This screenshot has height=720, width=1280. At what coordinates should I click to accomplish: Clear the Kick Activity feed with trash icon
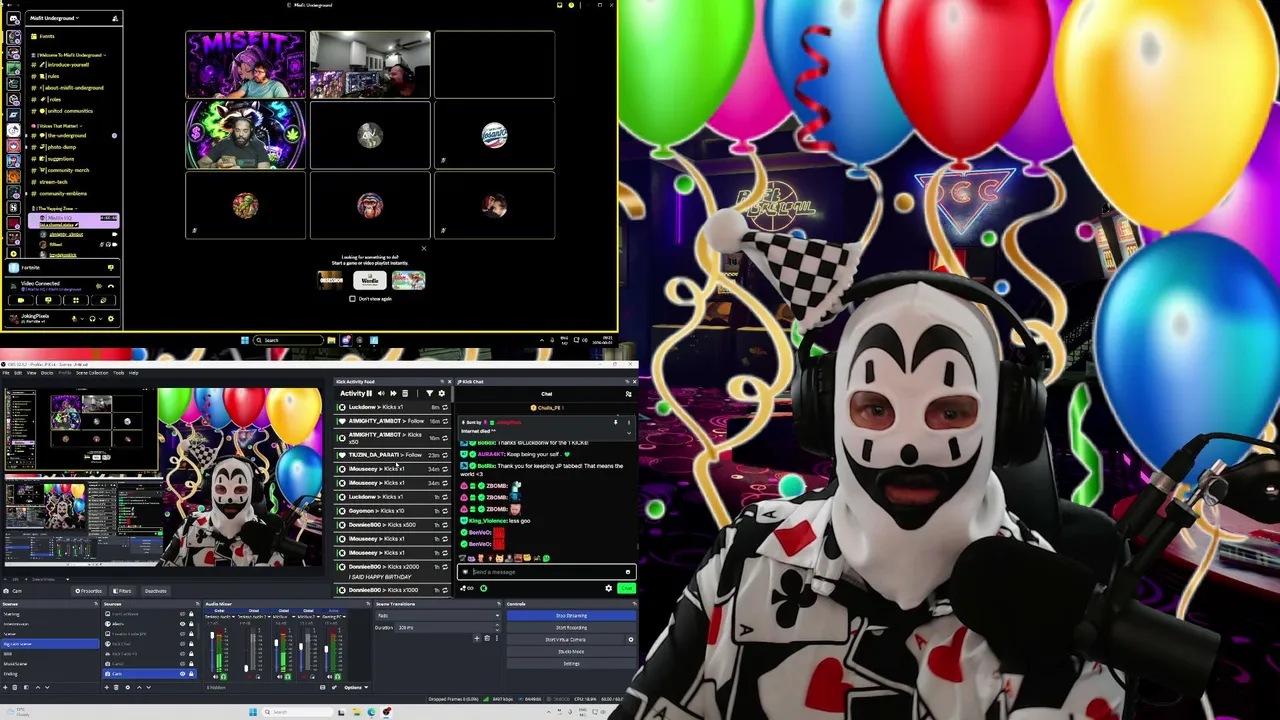(x=405, y=393)
